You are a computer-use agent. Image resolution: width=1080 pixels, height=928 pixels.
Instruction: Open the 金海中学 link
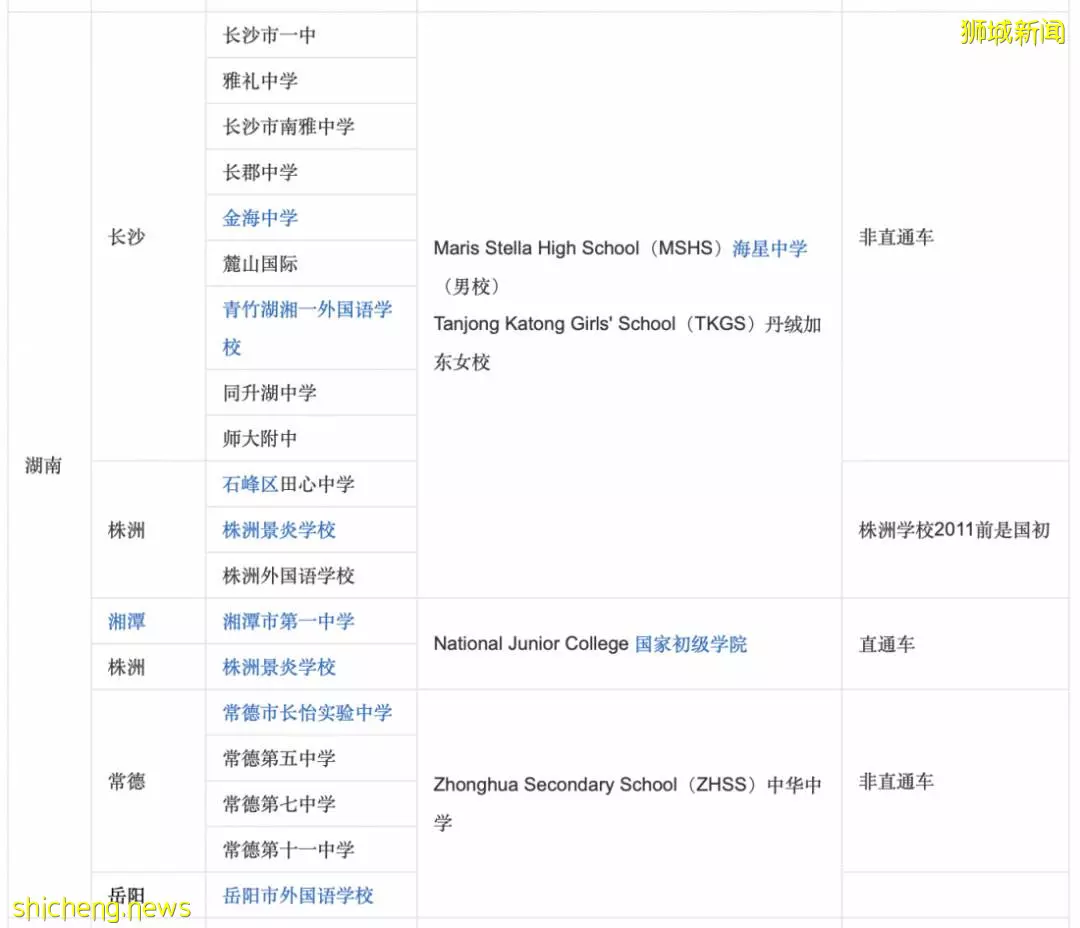(x=260, y=218)
